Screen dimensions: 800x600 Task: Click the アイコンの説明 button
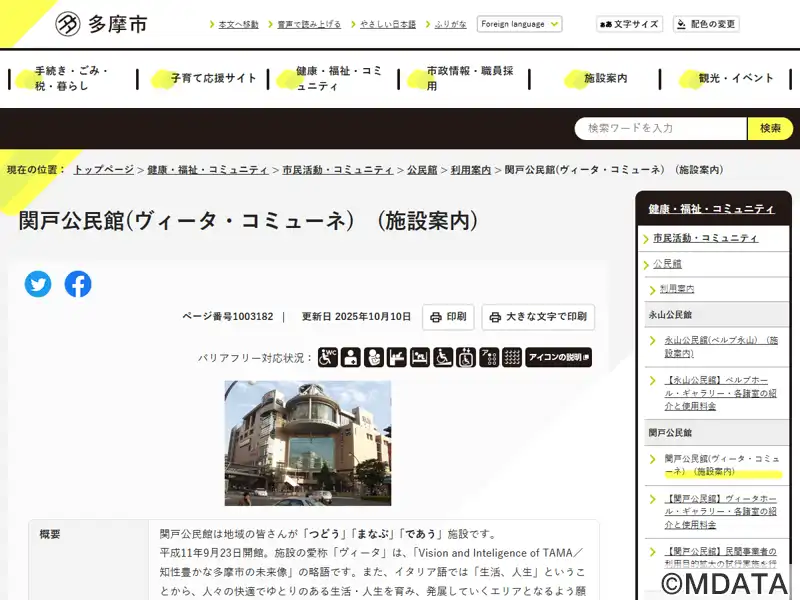pyautogui.click(x=558, y=357)
